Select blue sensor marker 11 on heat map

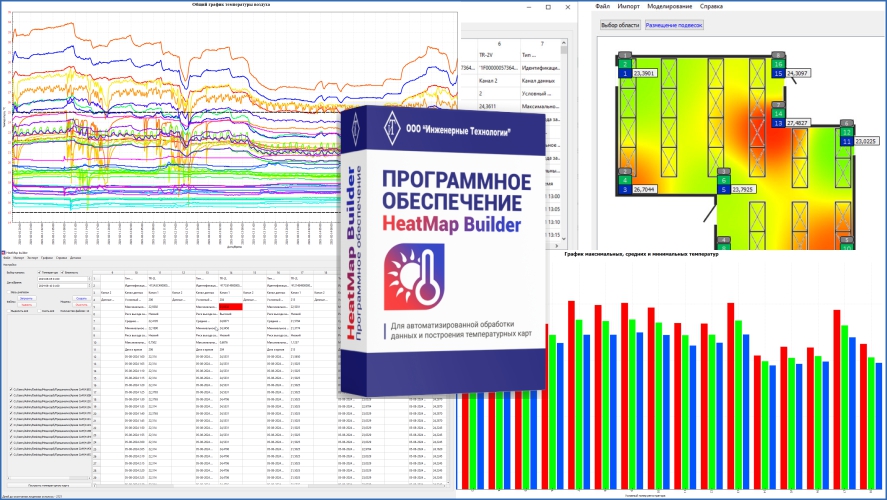click(x=846, y=141)
